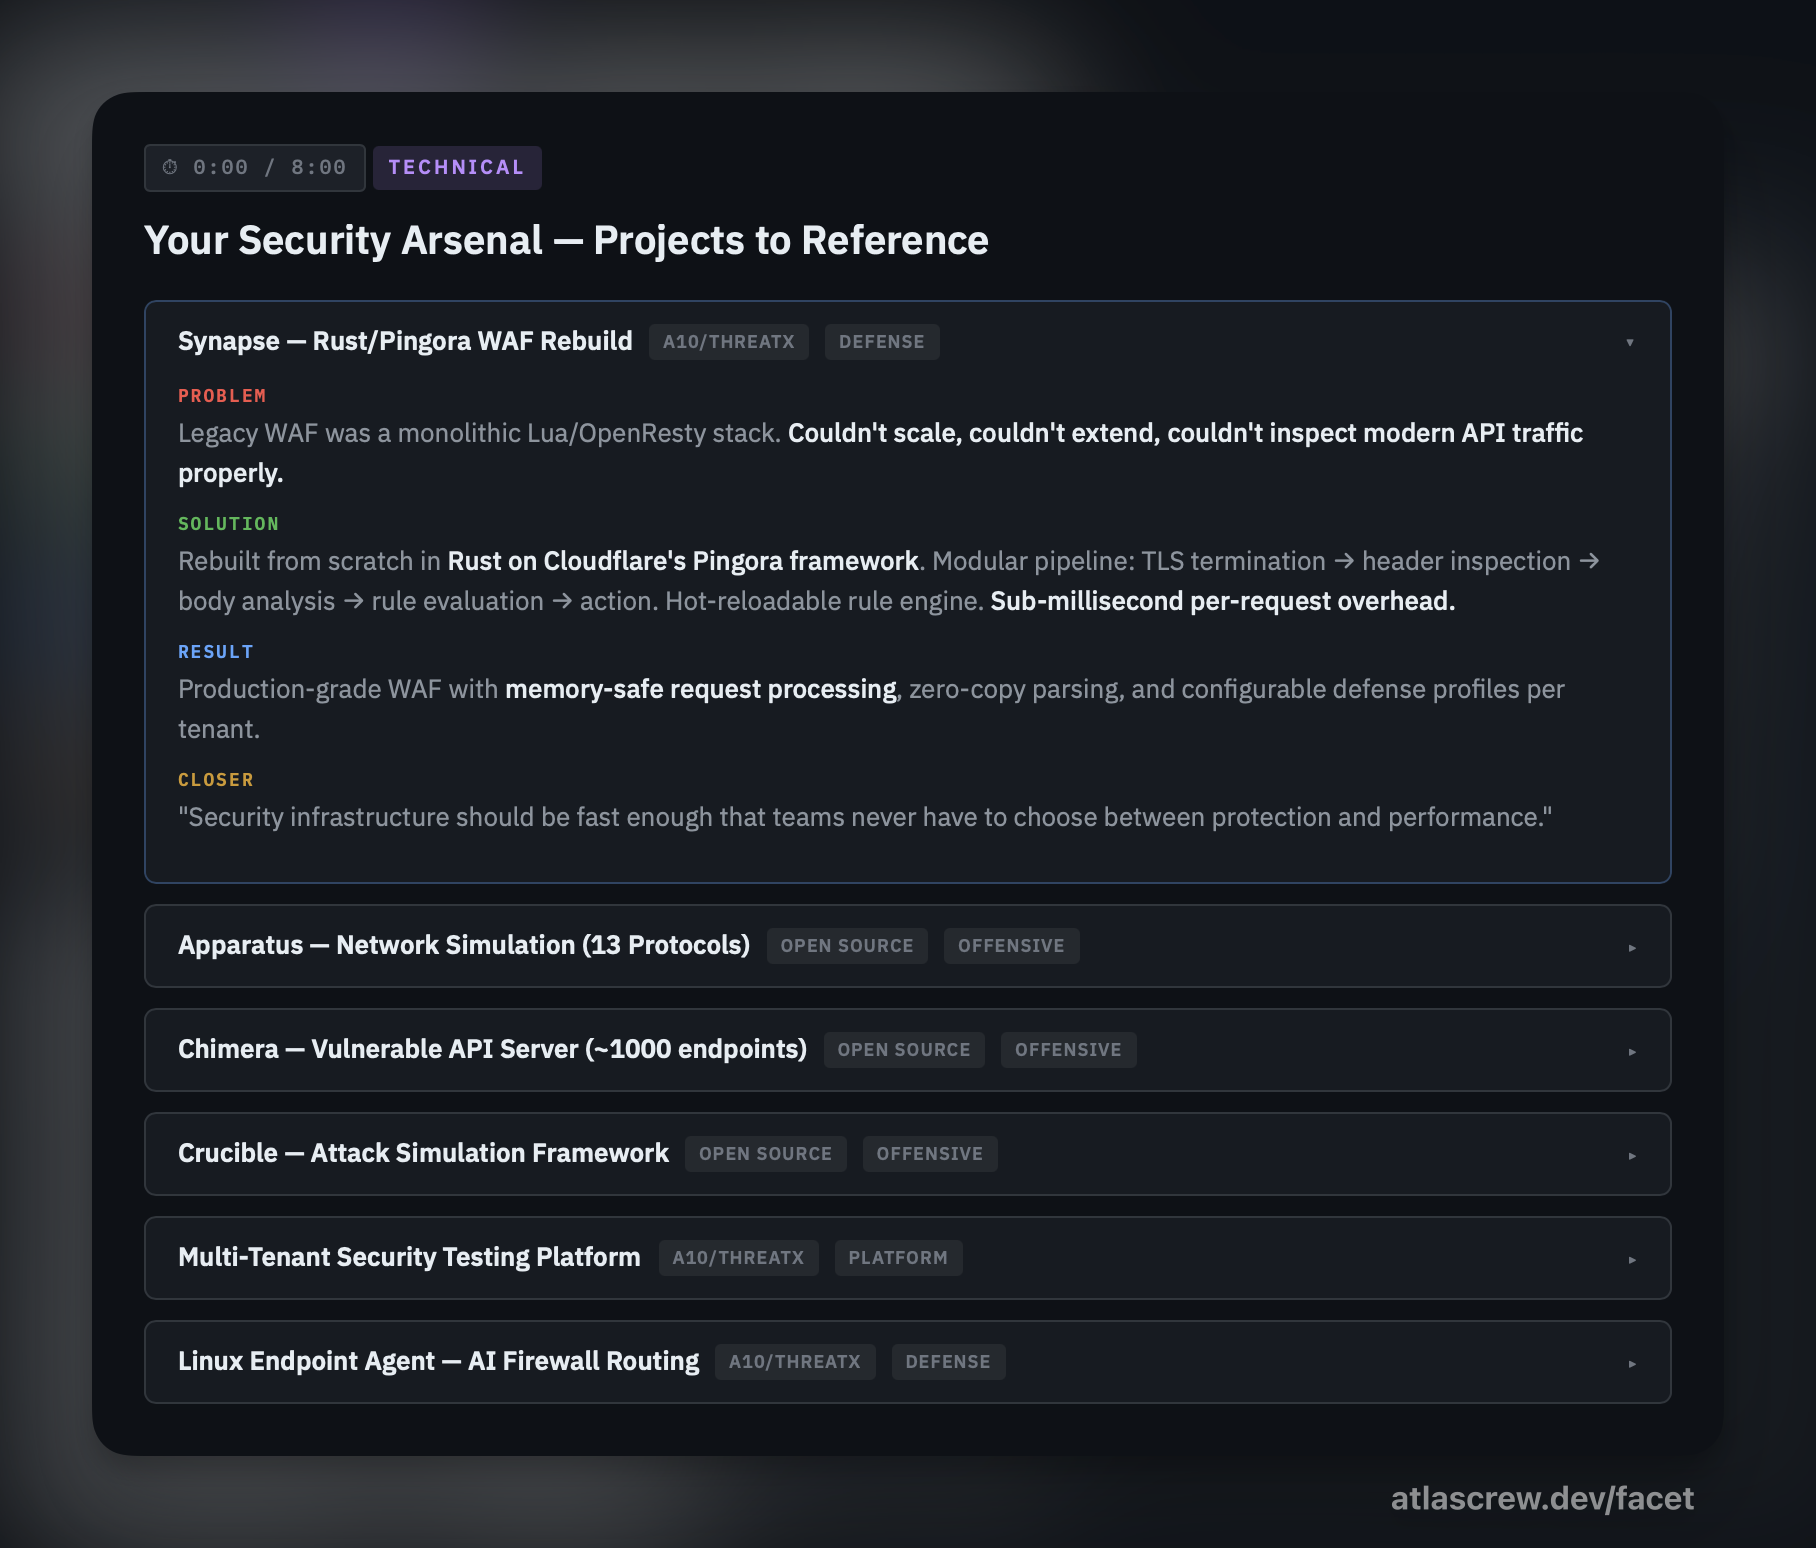Open Apparatus — Network Simulation title
Screen dimensions: 1816x1548
click(464, 945)
